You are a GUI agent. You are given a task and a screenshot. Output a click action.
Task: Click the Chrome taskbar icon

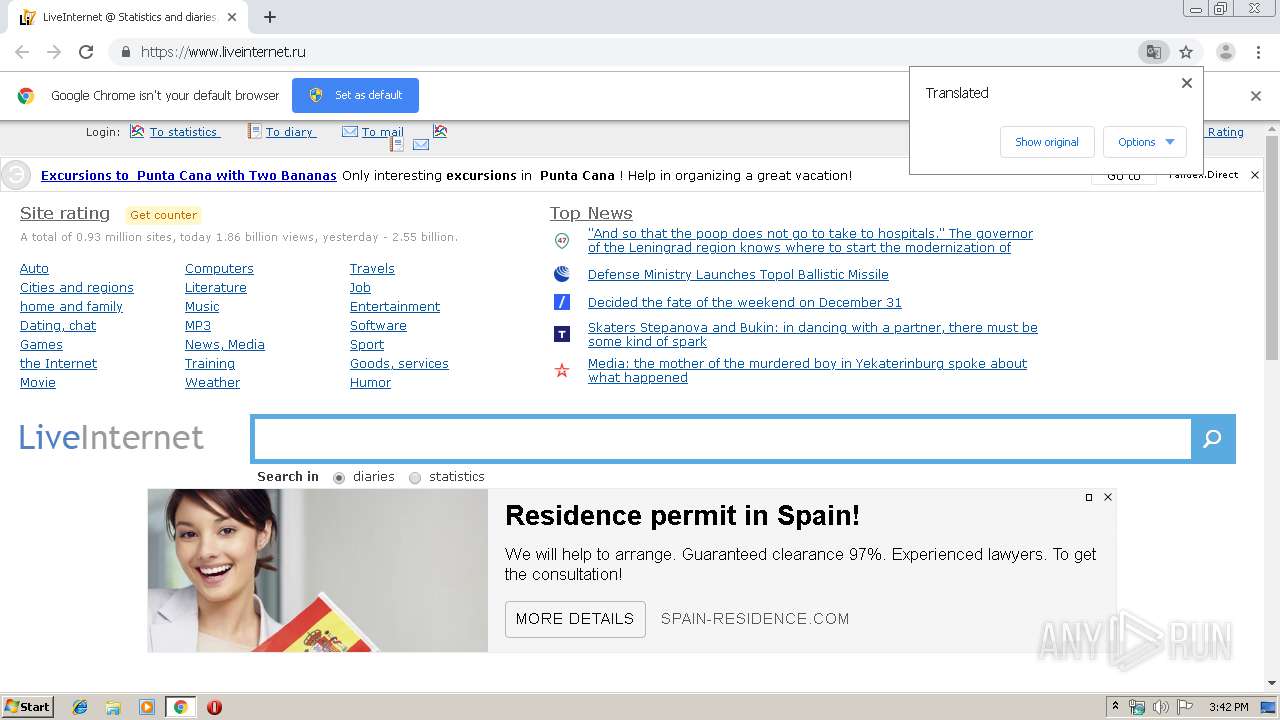181,707
